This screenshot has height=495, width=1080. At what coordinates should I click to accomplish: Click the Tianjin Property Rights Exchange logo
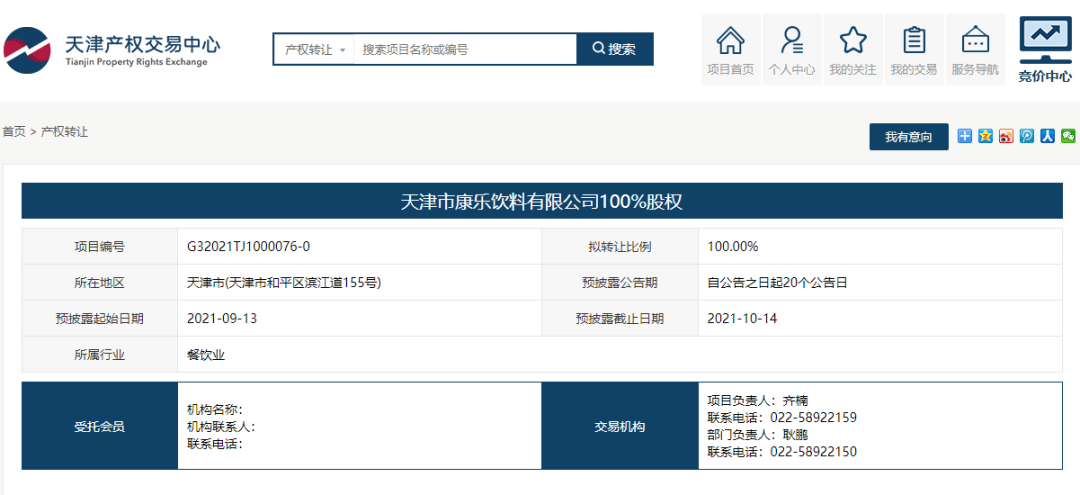click(x=112, y=50)
